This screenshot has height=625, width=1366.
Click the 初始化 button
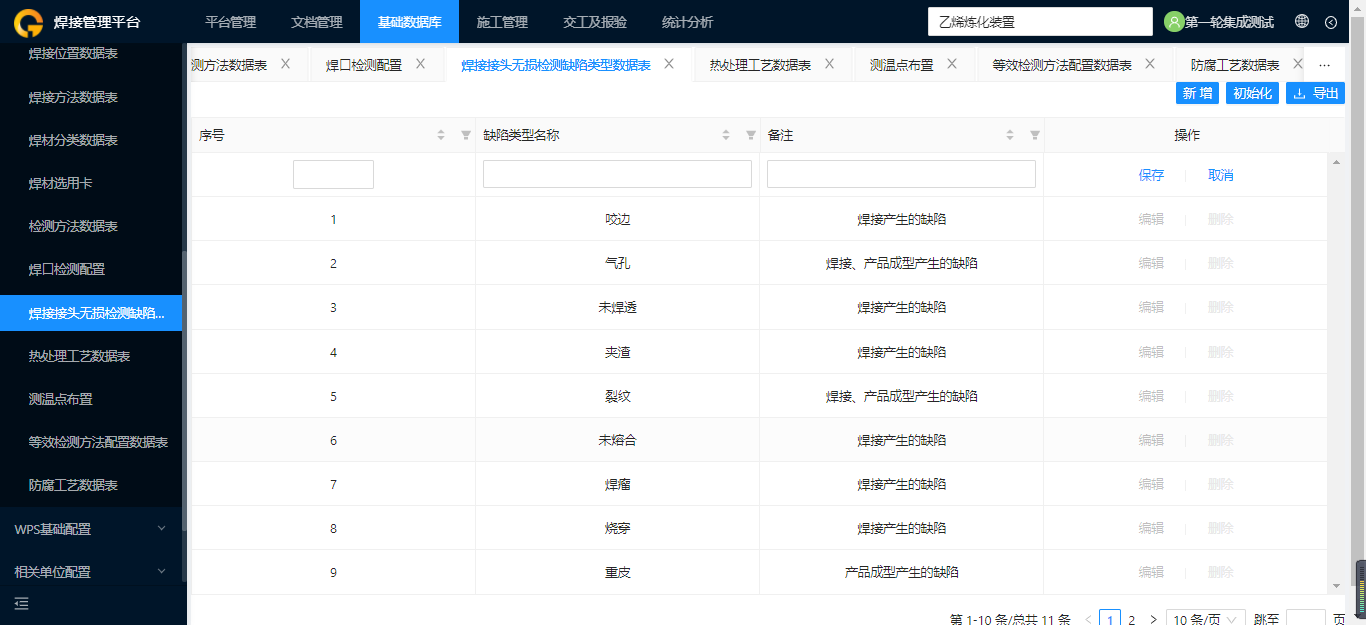click(1253, 93)
